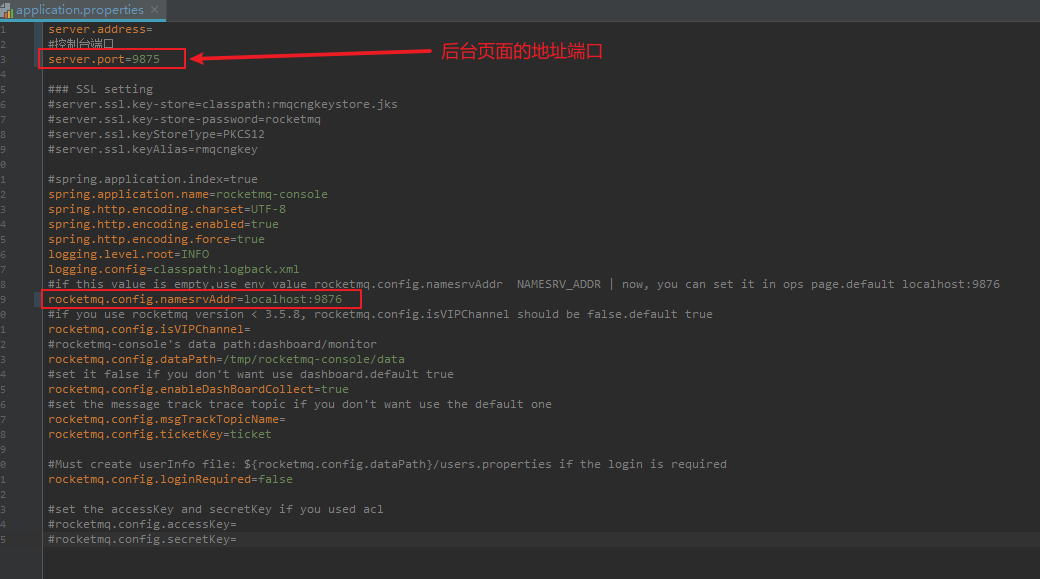The image size is (1040, 579).
Task: Click the properties file icon on the tab
Action: (11, 9)
